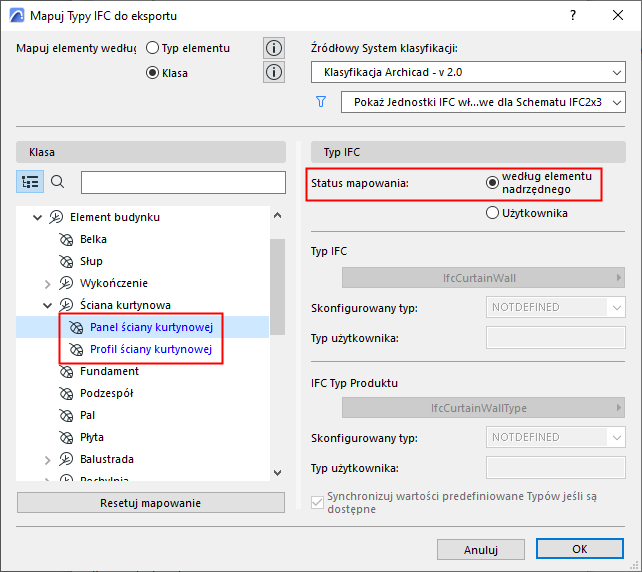
Task: Select Ściana kurtynowa in the tree
Action: point(125,305)
